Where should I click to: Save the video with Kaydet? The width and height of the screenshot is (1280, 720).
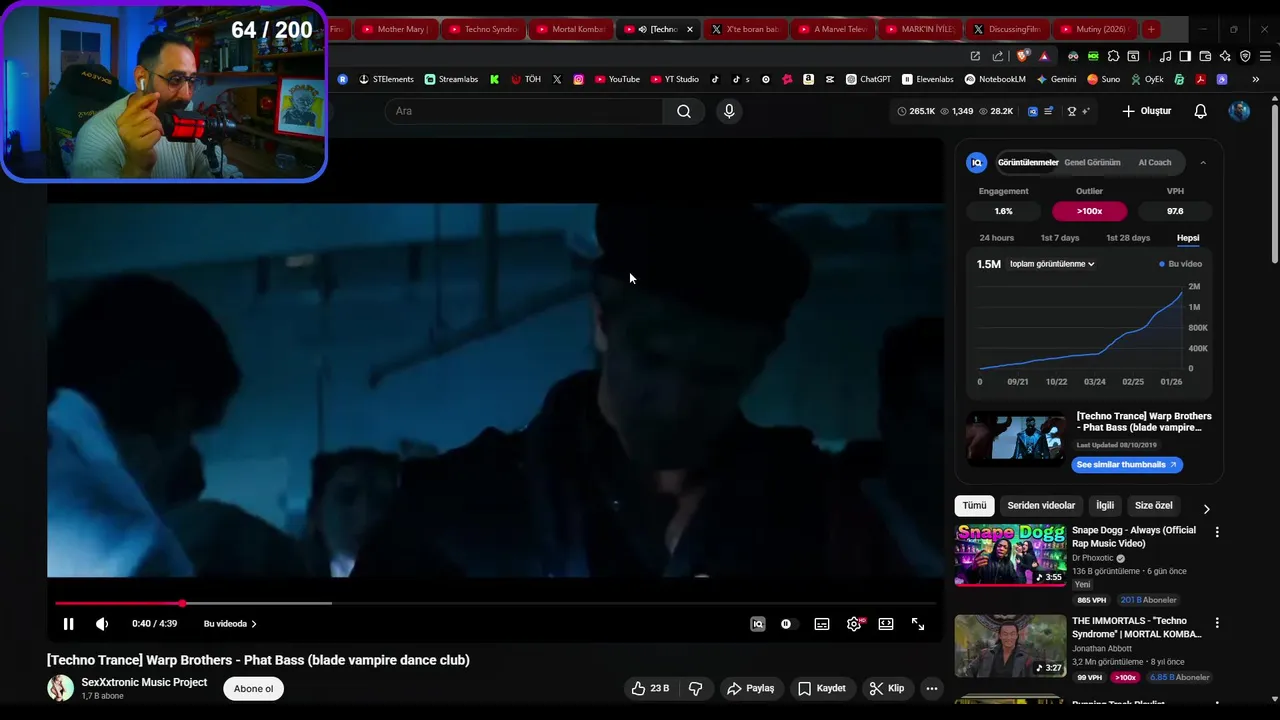(x=822, y=688)
